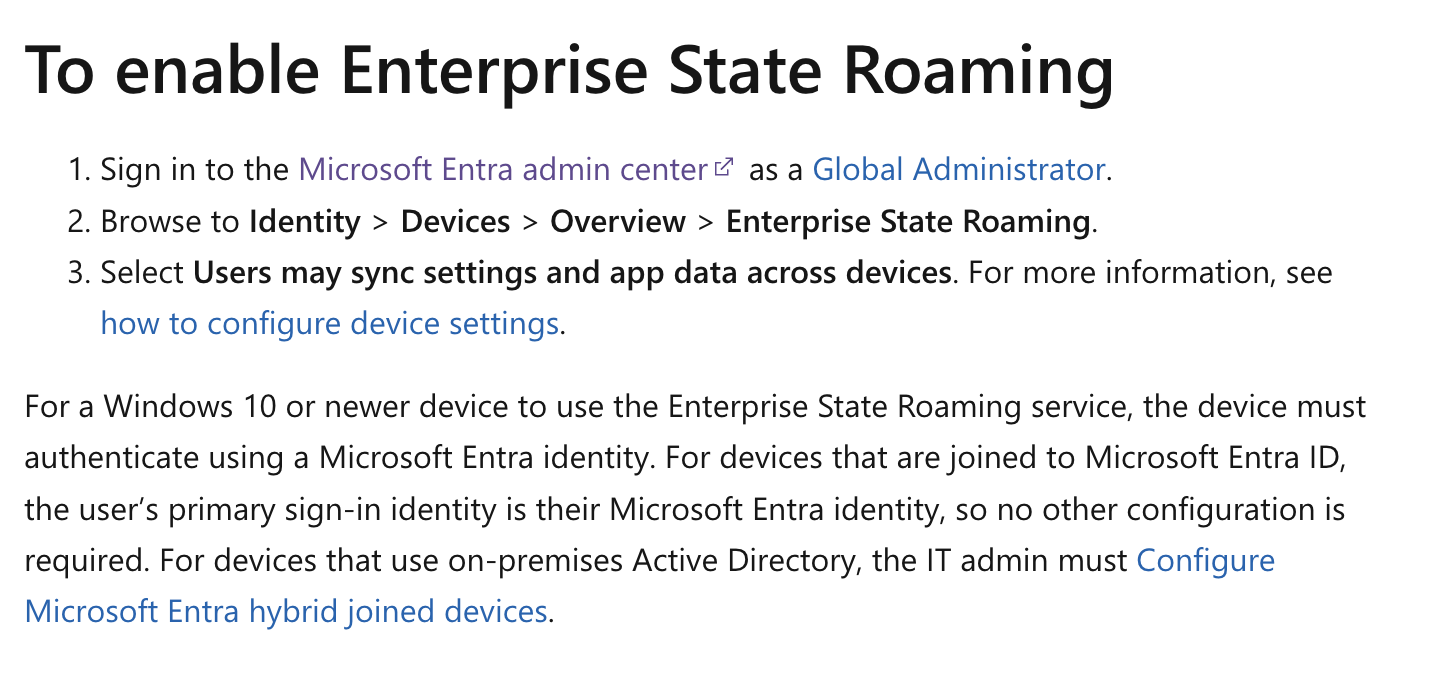Click list number 2 marker

coord(79,221)
